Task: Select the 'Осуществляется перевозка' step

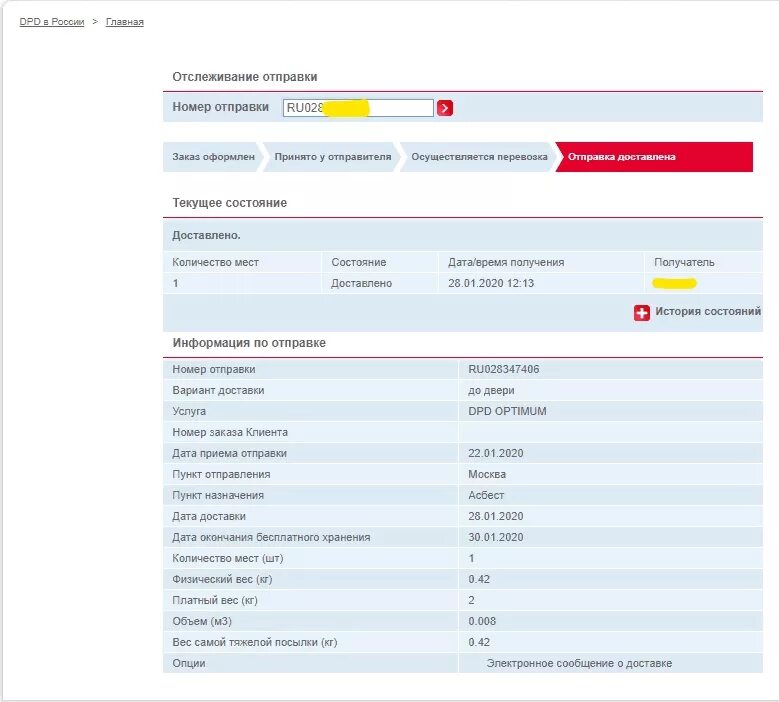Action: point(479,157)
